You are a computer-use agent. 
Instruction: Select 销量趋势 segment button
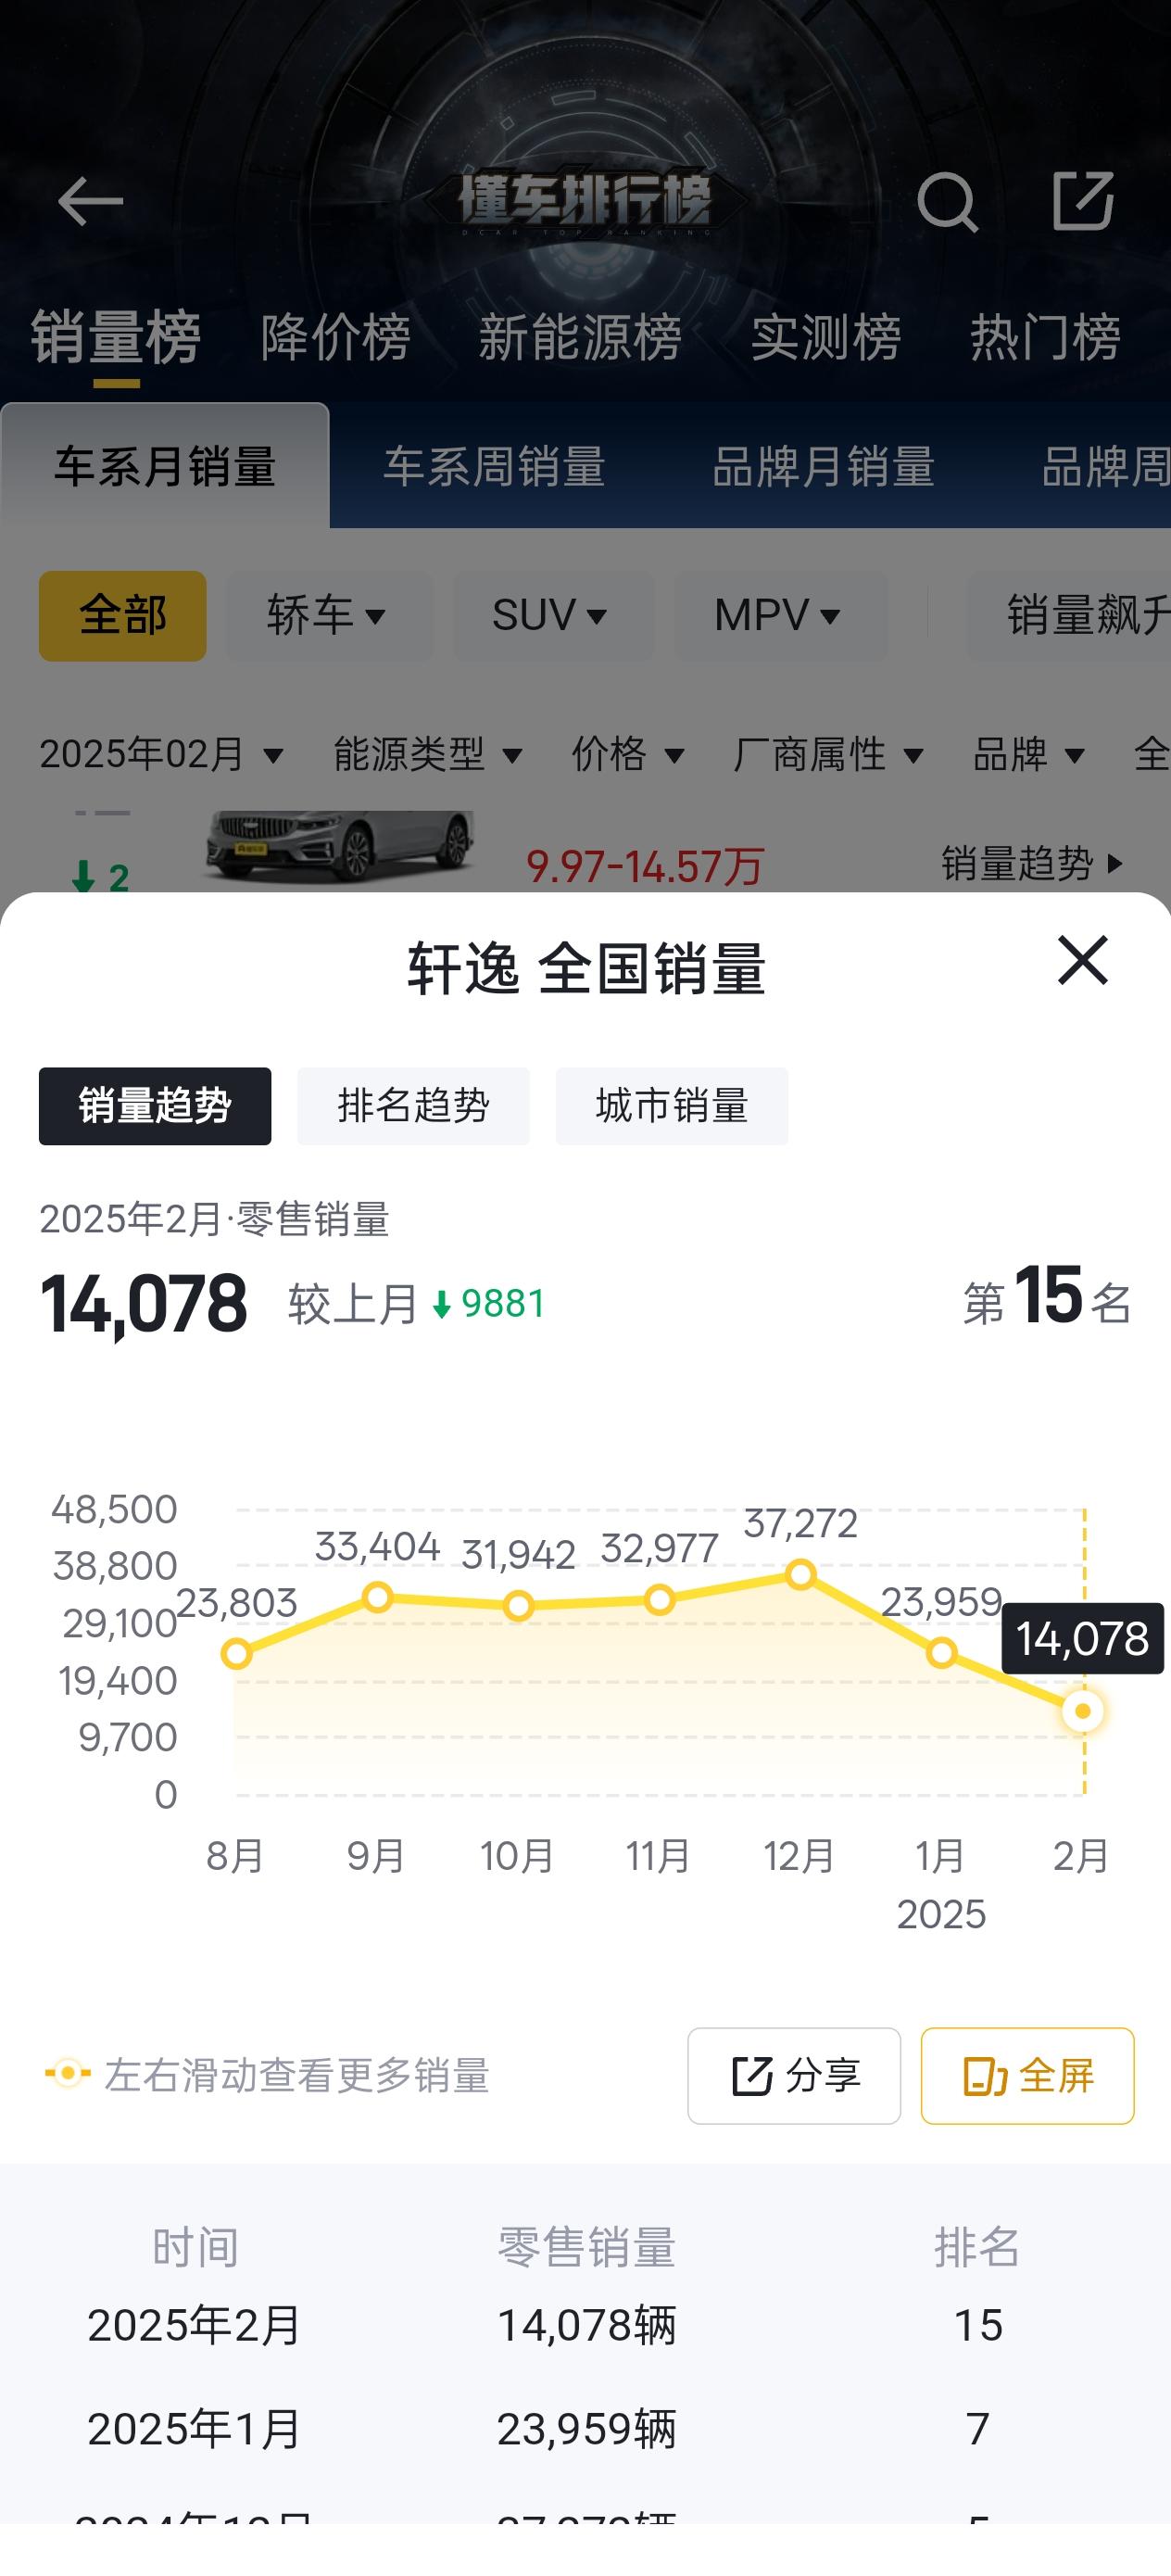click(155, 1106)
